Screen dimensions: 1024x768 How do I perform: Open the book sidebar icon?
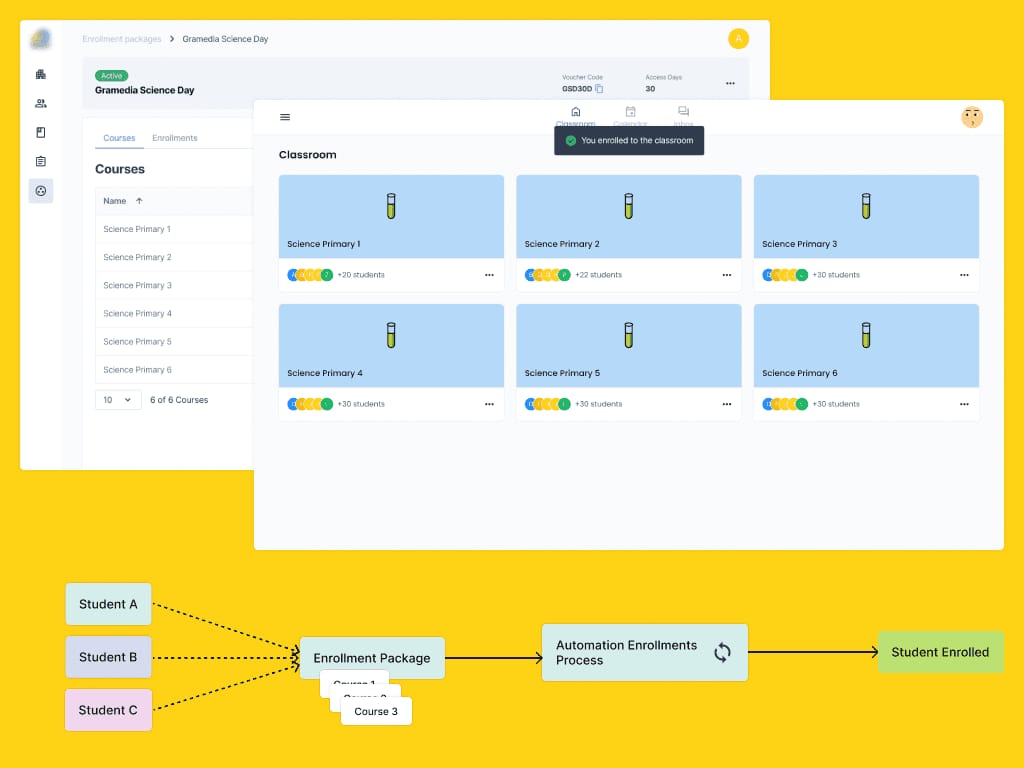[40, 133]
